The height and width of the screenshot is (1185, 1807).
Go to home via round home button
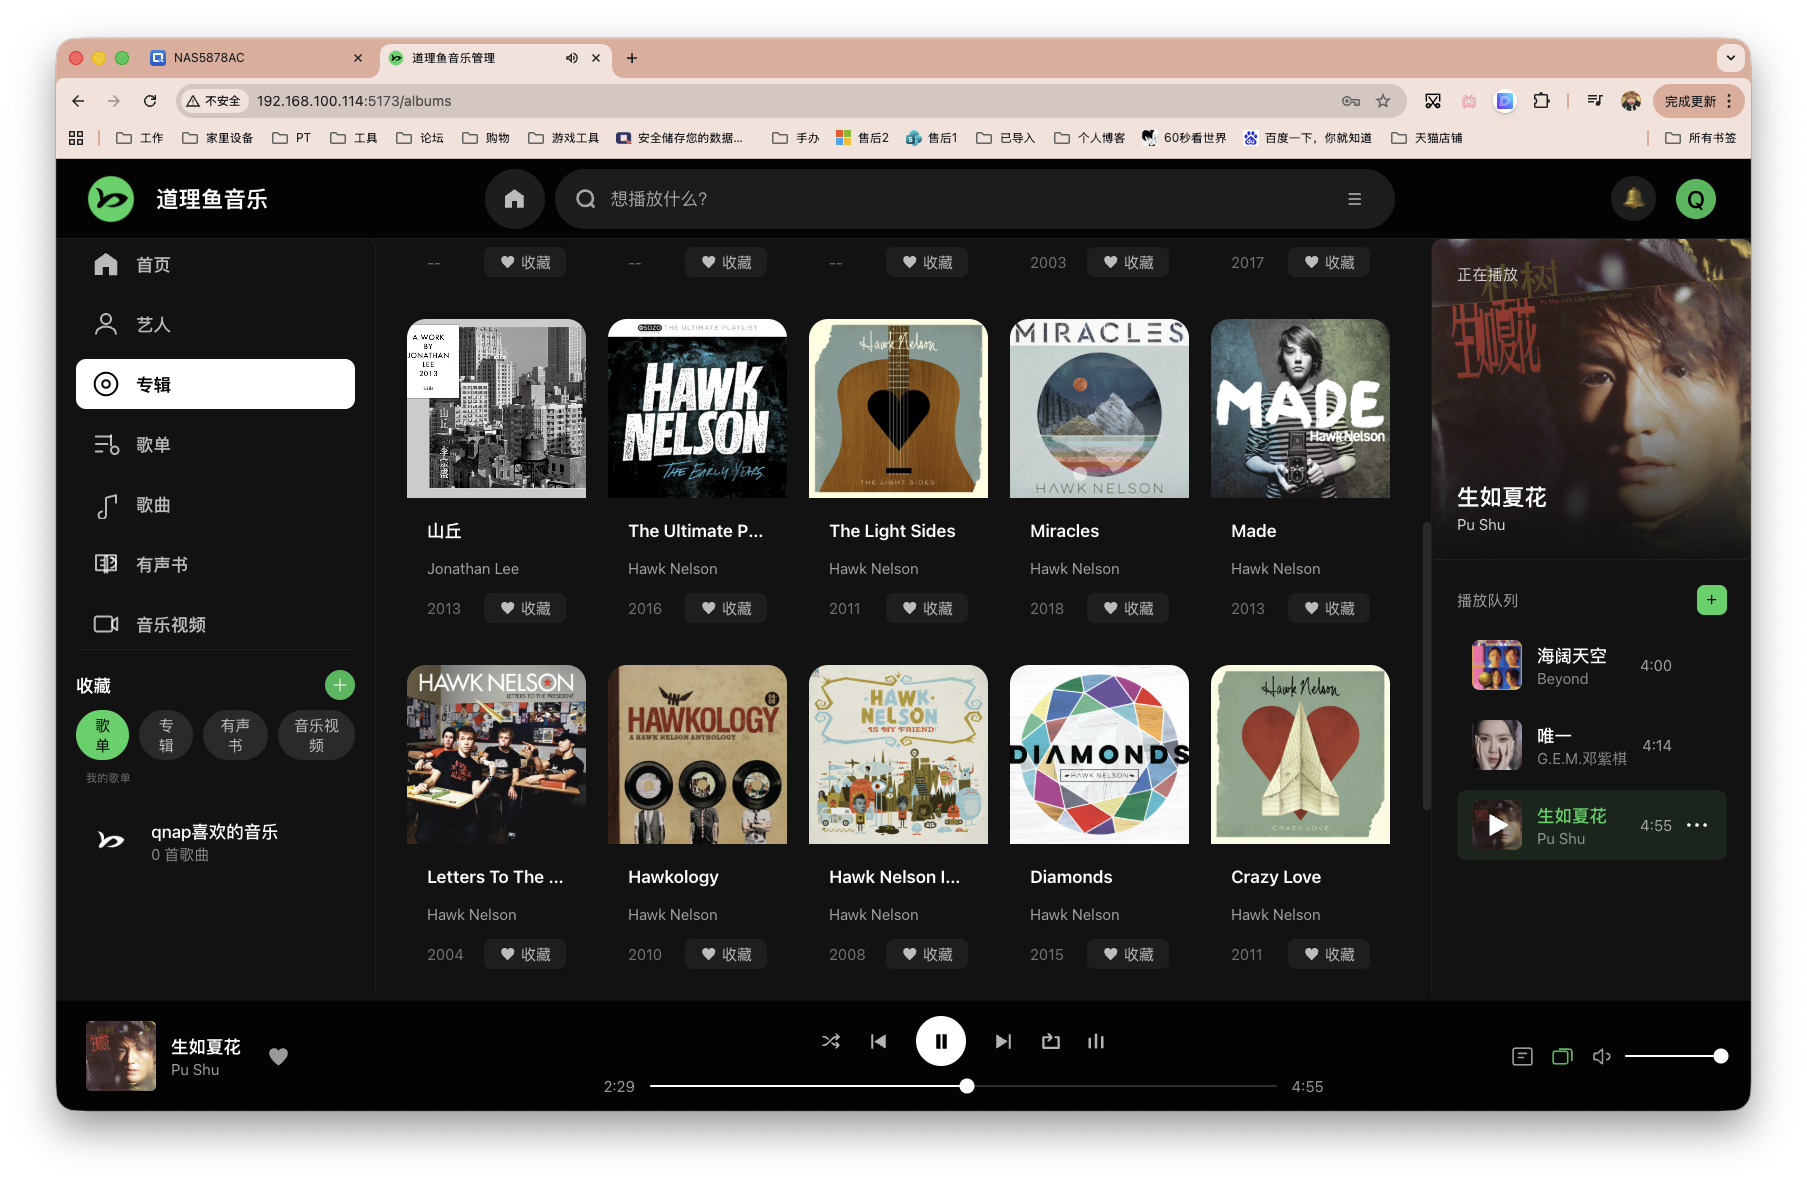point(514,198)
